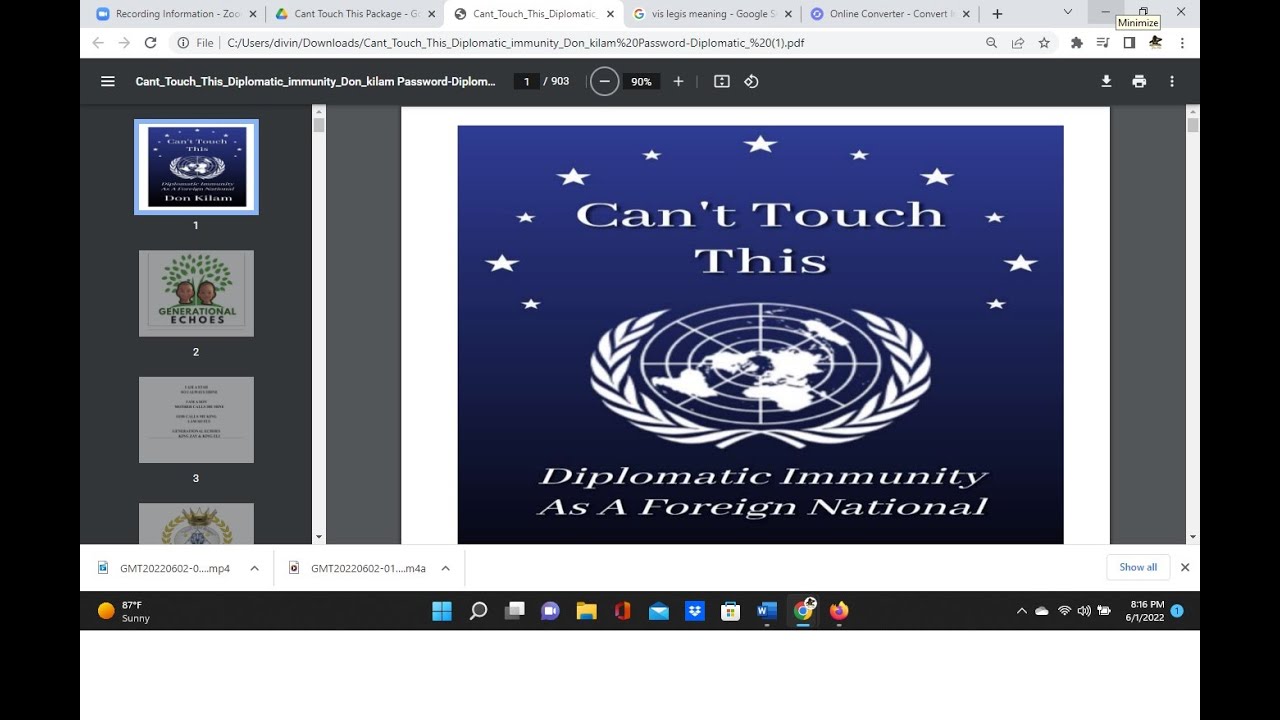Open the volume tray icon

click(1084, 611)
